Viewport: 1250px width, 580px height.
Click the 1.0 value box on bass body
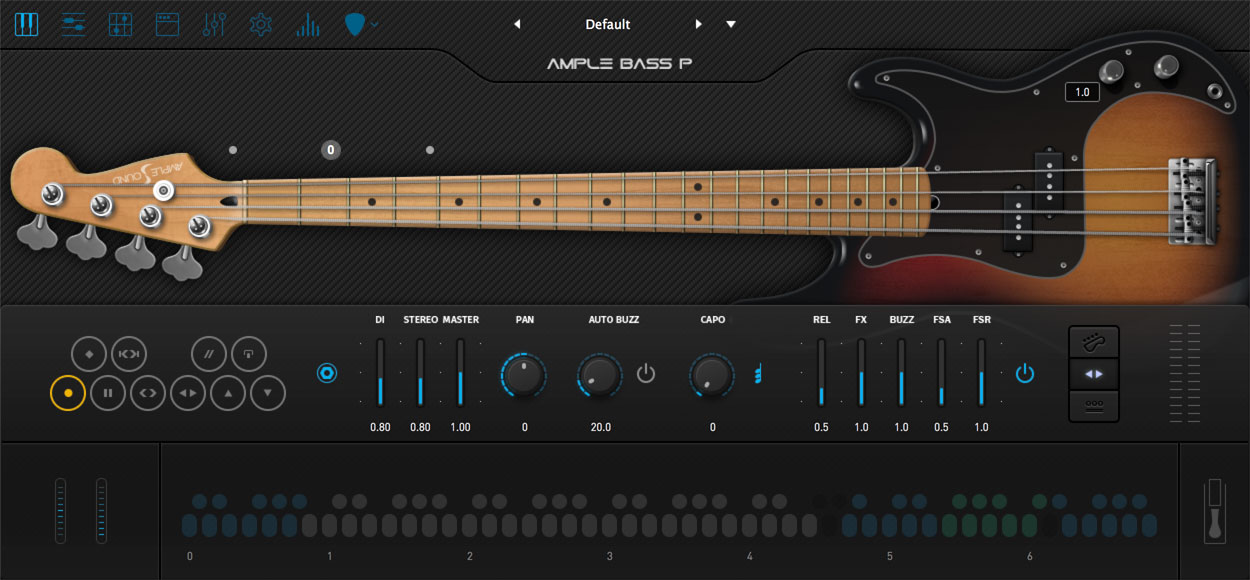pos(1082,92)
